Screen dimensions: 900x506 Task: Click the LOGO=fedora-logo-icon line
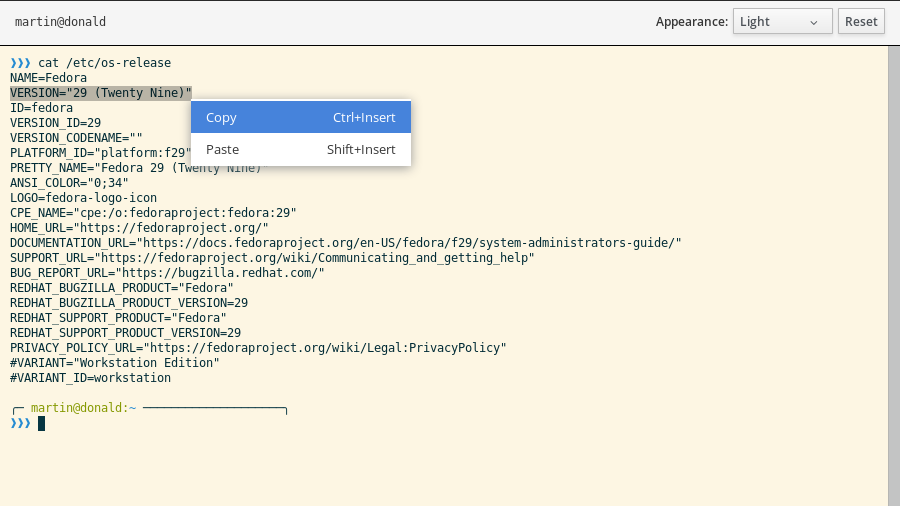click(x=83, y=198)
